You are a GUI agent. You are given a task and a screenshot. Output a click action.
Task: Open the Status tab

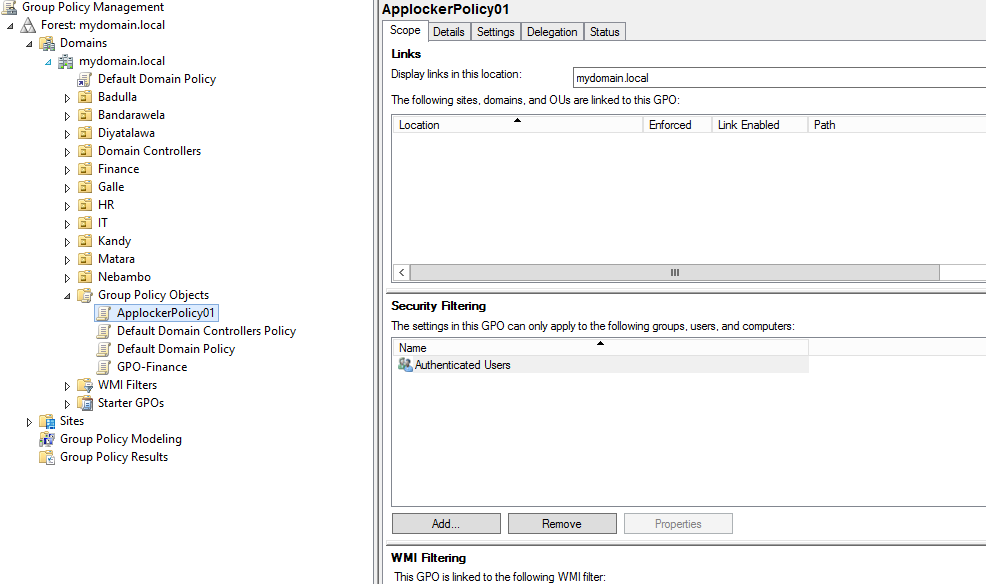[604, 32]
